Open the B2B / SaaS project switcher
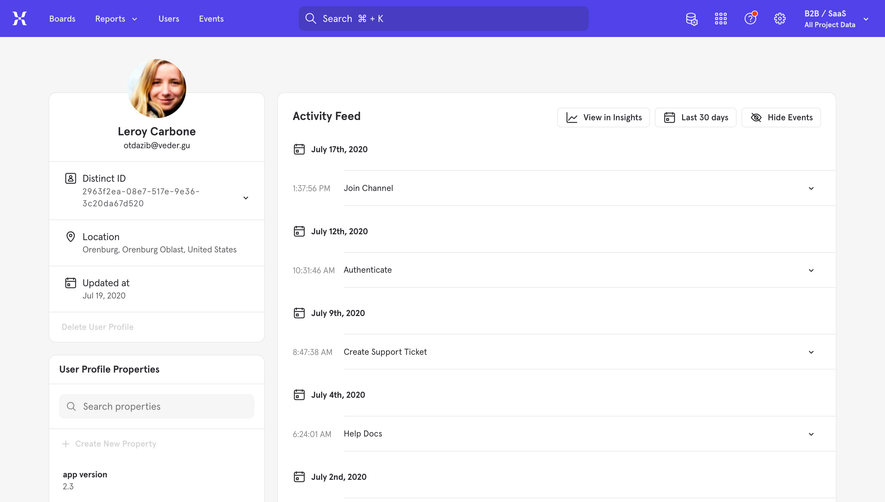 [836, 19]
